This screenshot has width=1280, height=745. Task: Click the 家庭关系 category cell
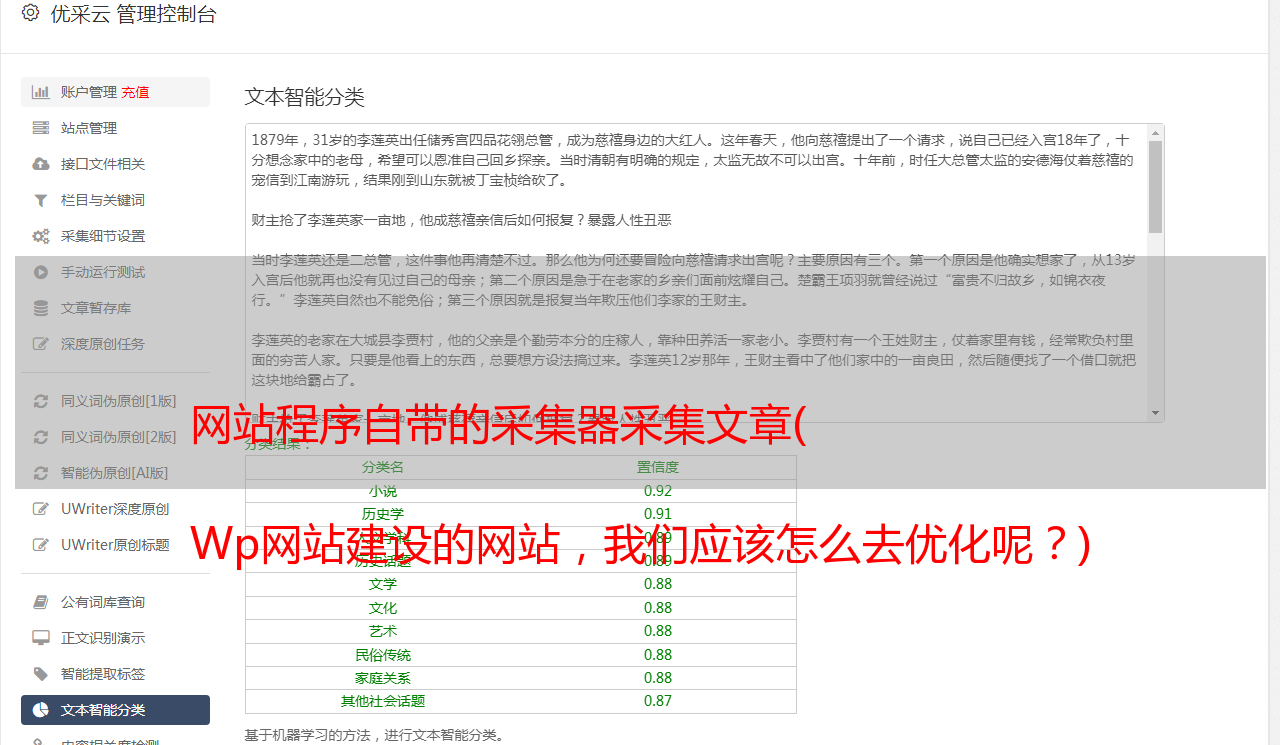pos(383,678)
